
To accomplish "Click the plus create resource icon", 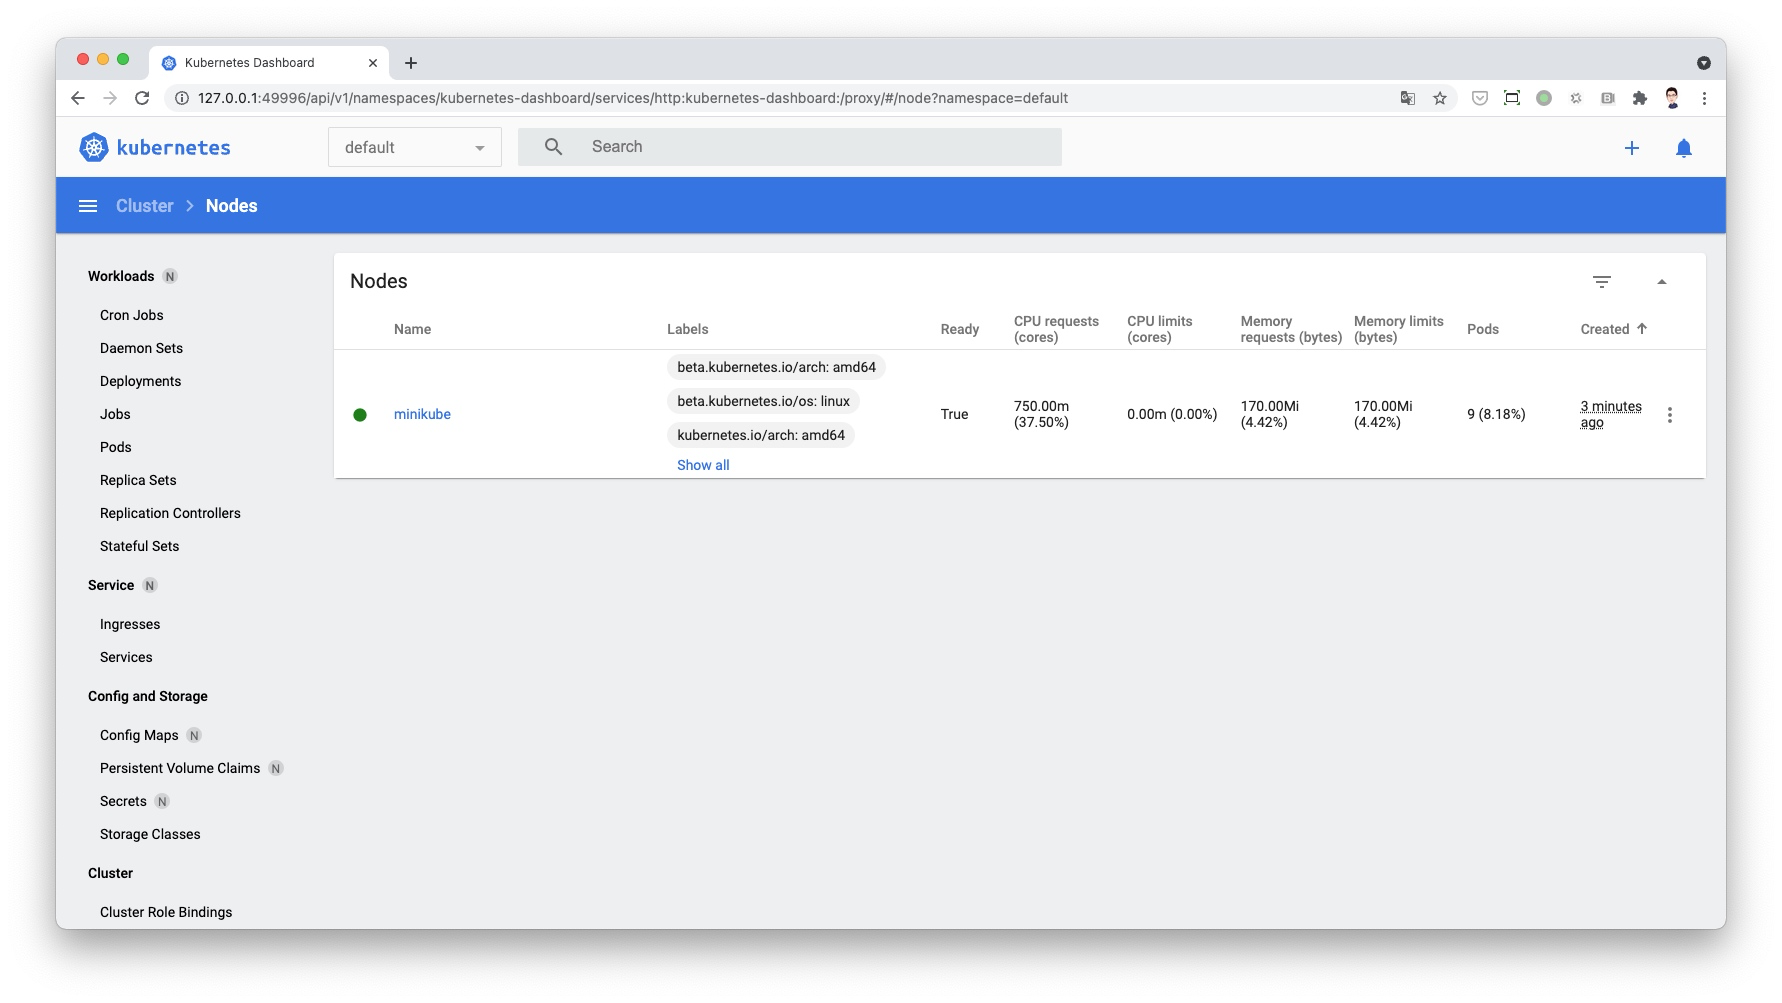I will [1632, 148].
